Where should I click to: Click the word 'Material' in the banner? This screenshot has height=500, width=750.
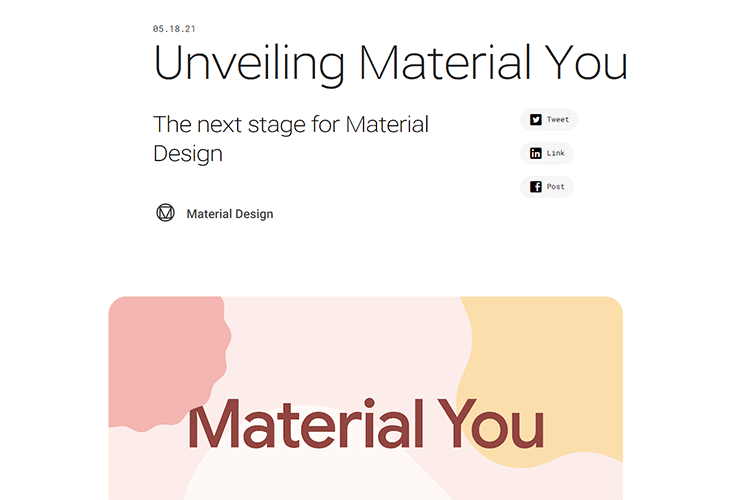pos(302,425)
